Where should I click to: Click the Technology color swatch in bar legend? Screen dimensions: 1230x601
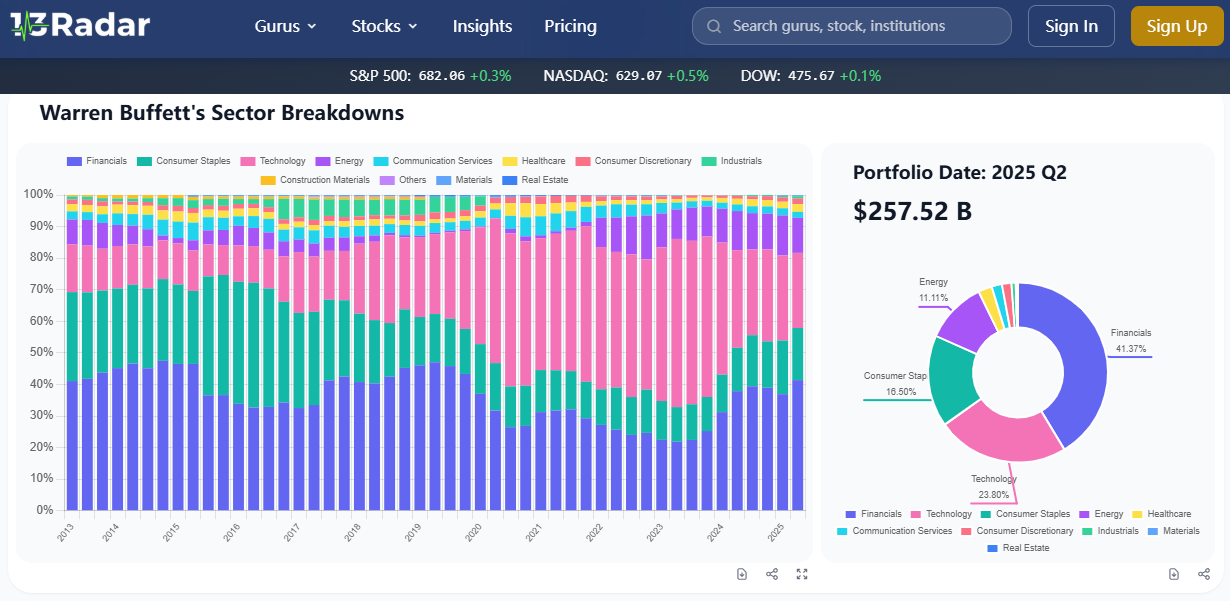[248, 161]
